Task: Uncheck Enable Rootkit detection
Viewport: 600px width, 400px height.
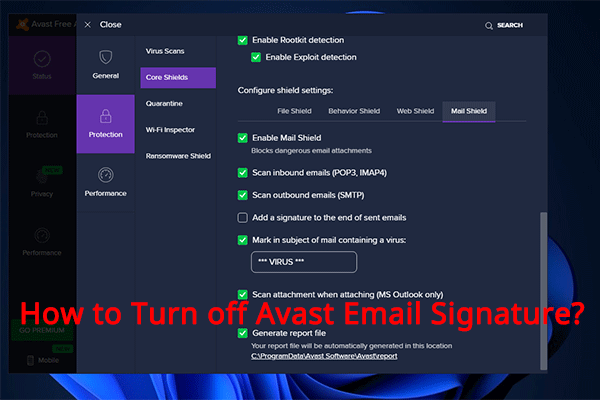Action: pos(243,40)
